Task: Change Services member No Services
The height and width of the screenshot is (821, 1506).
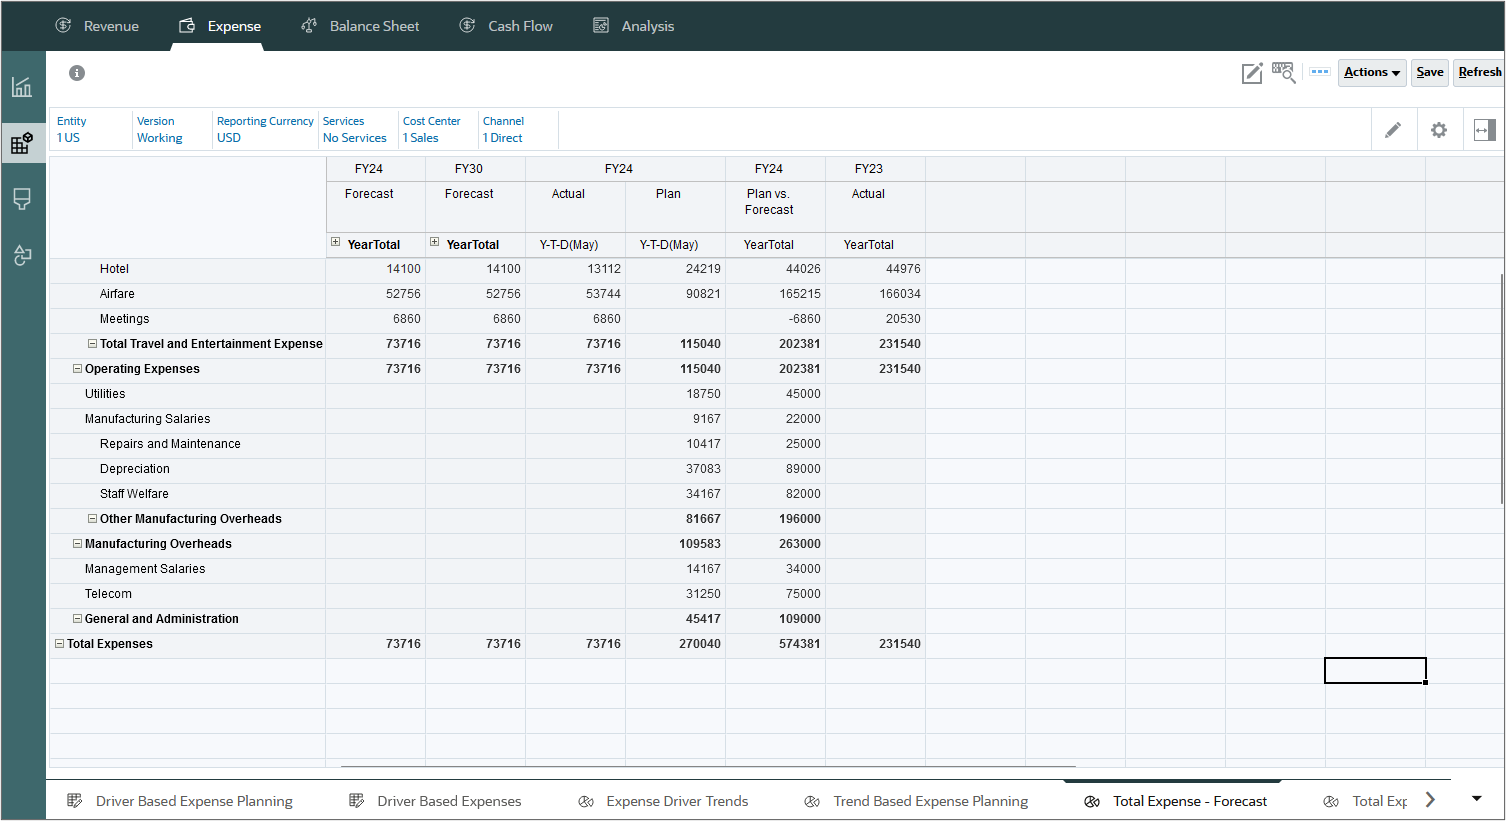Action: tap(354, 138)
